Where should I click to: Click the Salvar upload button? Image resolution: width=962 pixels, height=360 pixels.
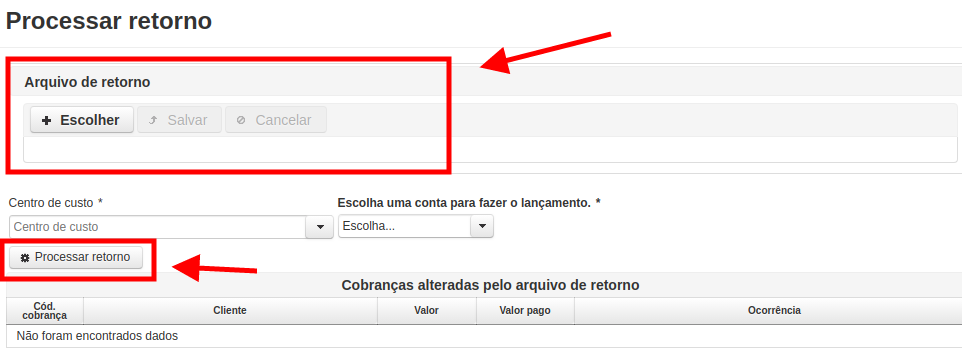pyautogui.click(x=179, y=120)
